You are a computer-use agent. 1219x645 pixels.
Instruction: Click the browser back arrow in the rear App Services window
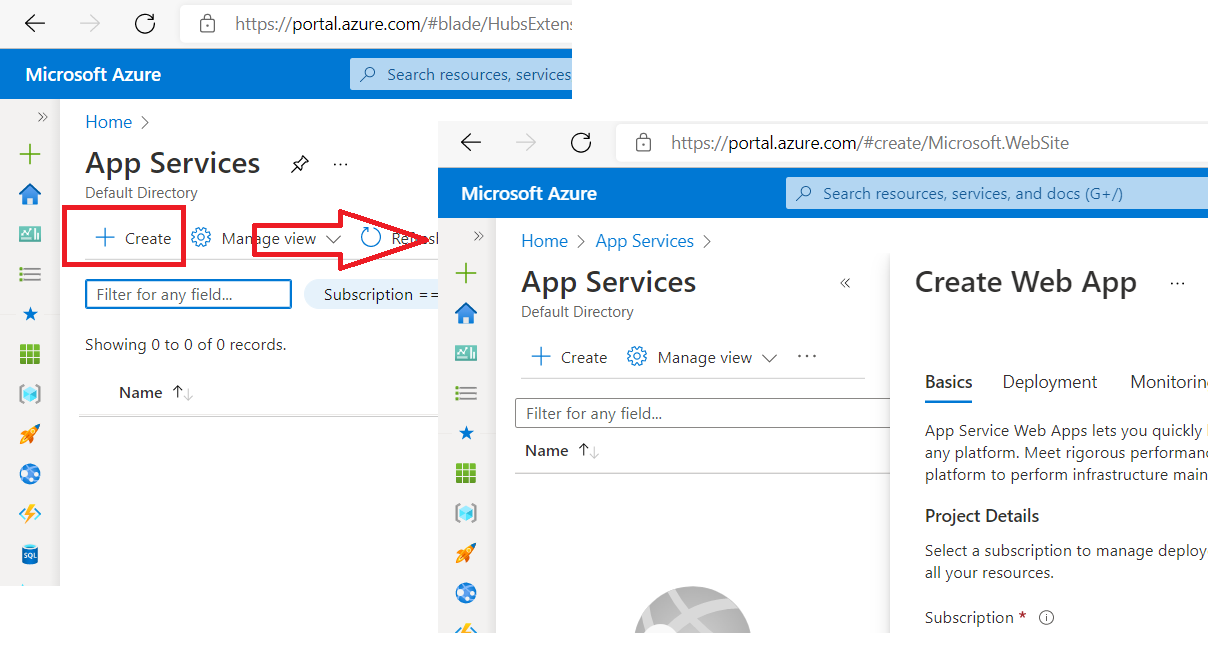pos(35,23)
